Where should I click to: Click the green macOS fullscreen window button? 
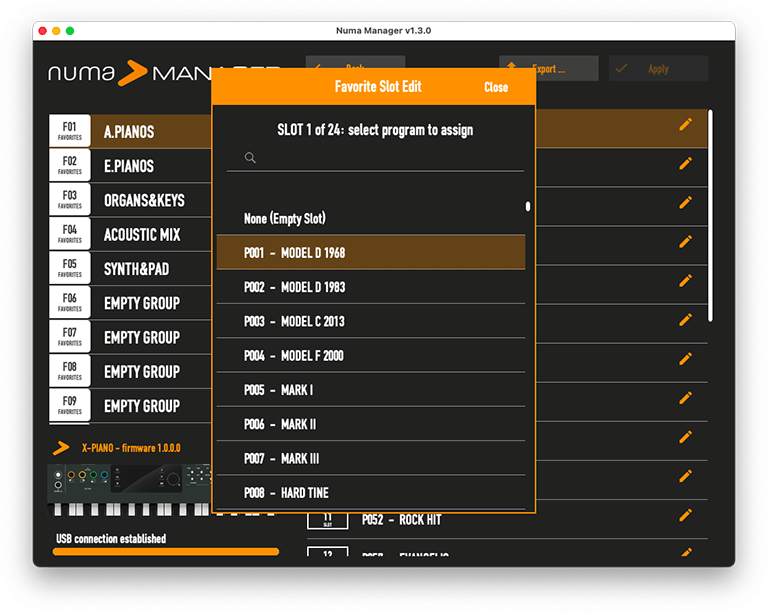[x=70, y=31]
